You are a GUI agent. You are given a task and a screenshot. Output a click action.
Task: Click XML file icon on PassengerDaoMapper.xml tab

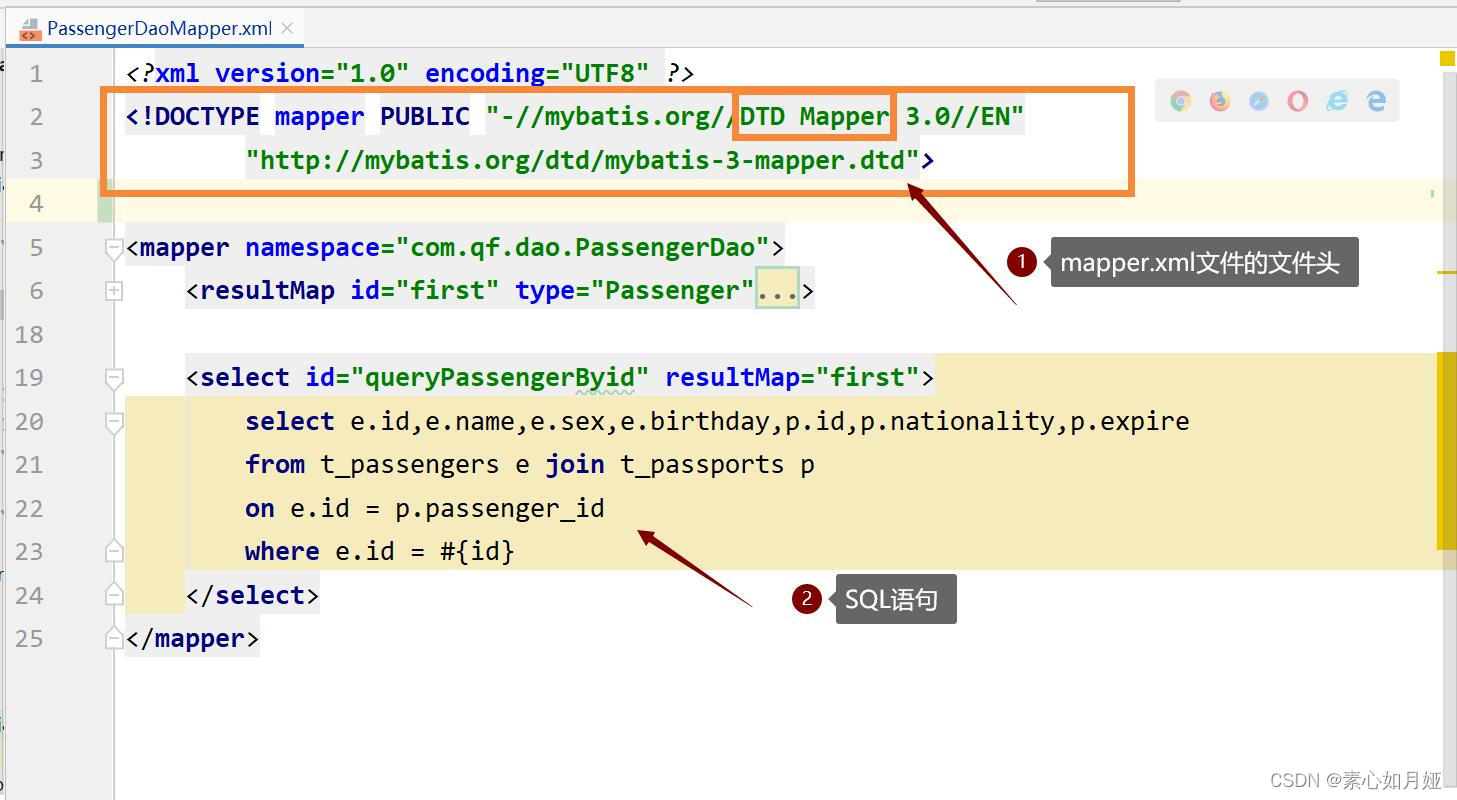click(x=30, y=29)
